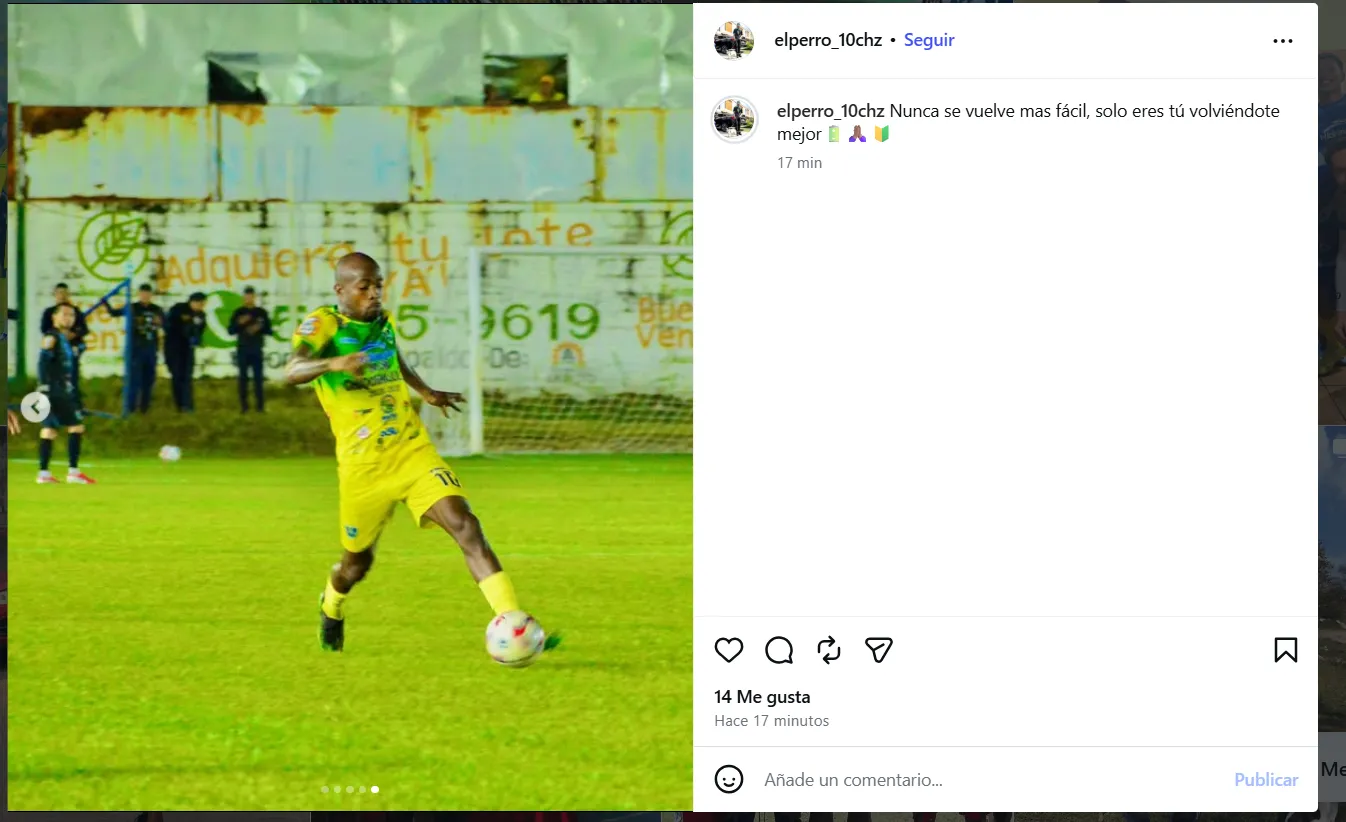
Task: Share the post via paper plane icon
Action: coord(879,650)
